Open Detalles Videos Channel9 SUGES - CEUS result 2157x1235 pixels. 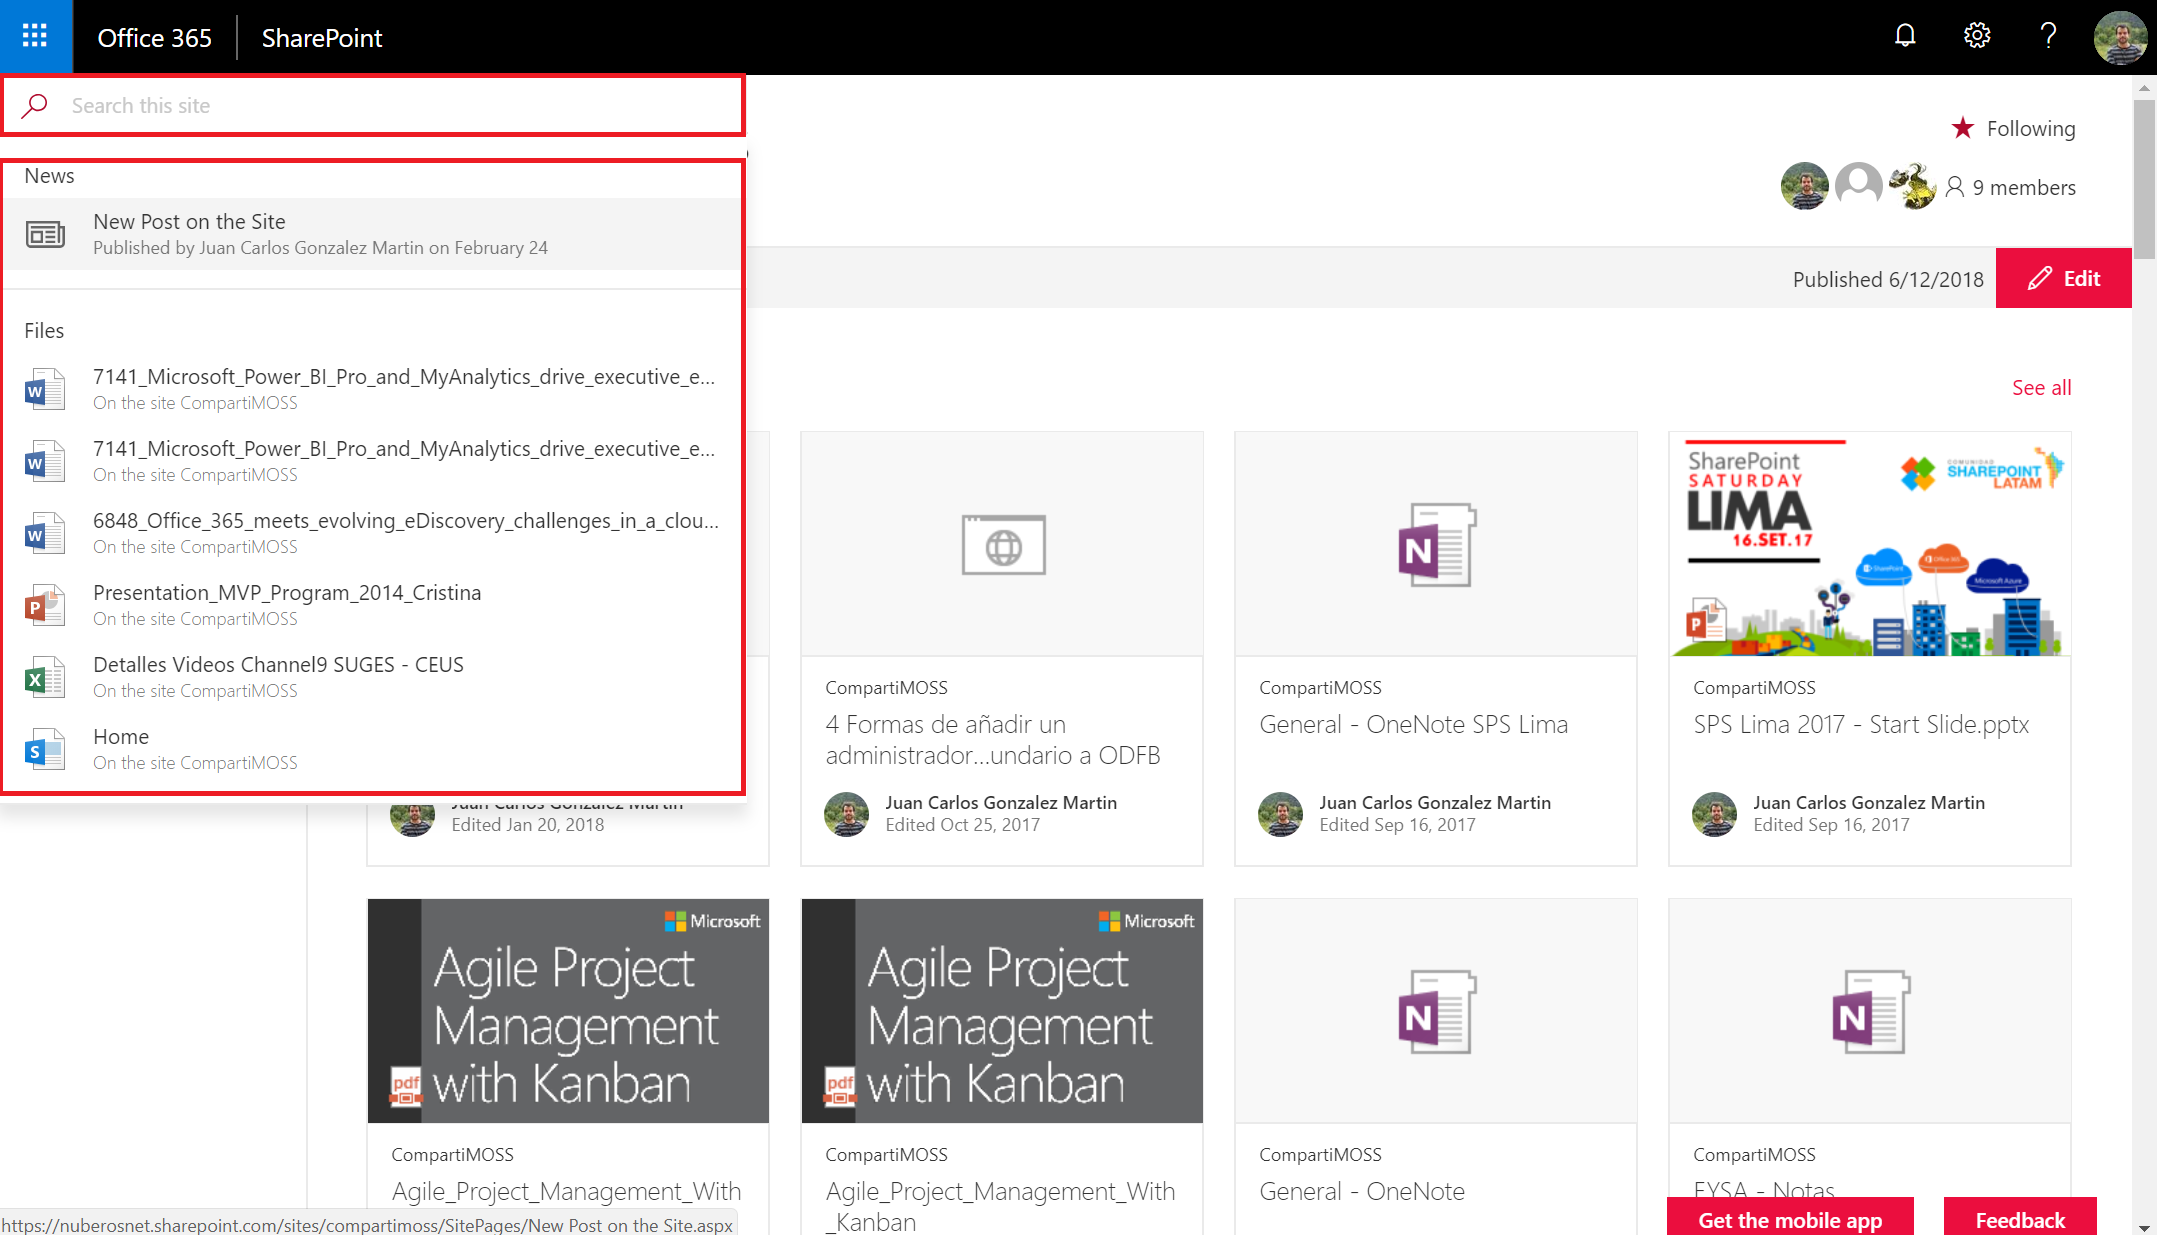click(373, 677)
